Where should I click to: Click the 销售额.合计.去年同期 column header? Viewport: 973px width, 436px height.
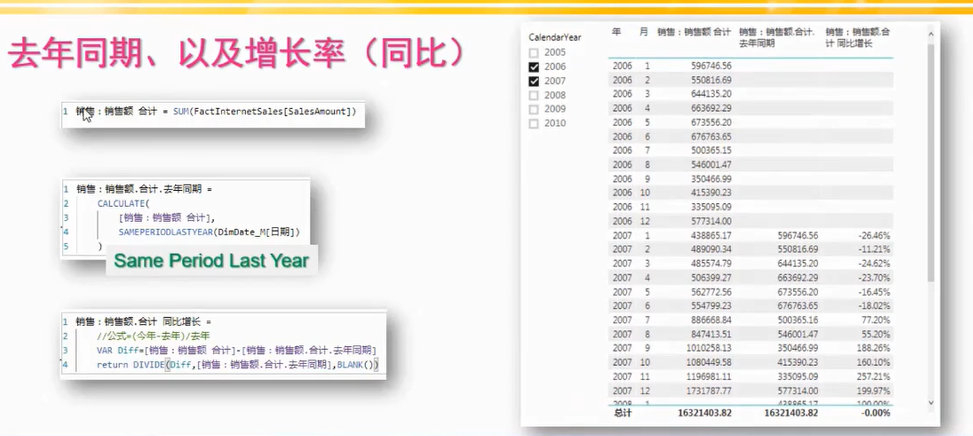(x=776, y=38)
